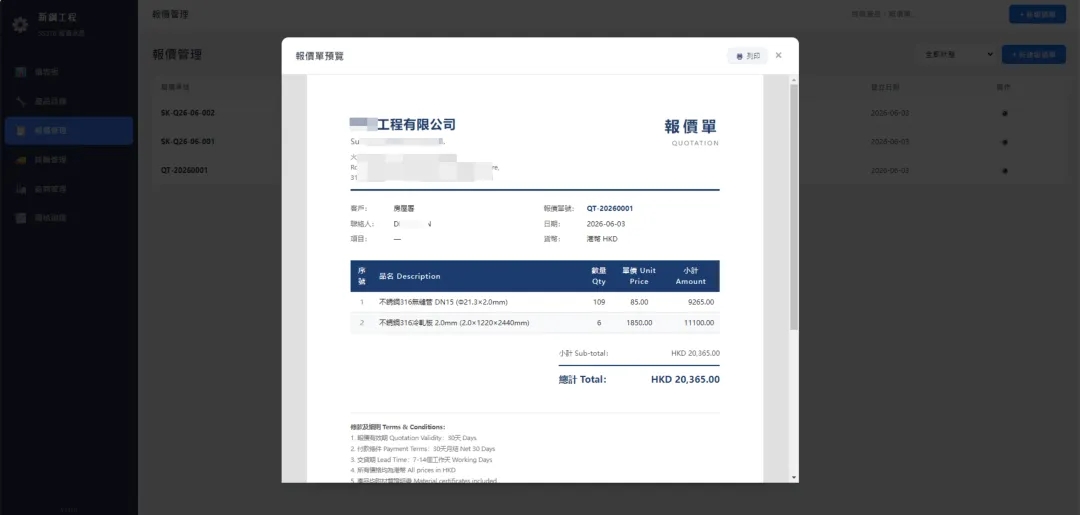Click the blue add button in the top header bar
Viewport: 1080px width, 515px height.
pos(1037,14)
